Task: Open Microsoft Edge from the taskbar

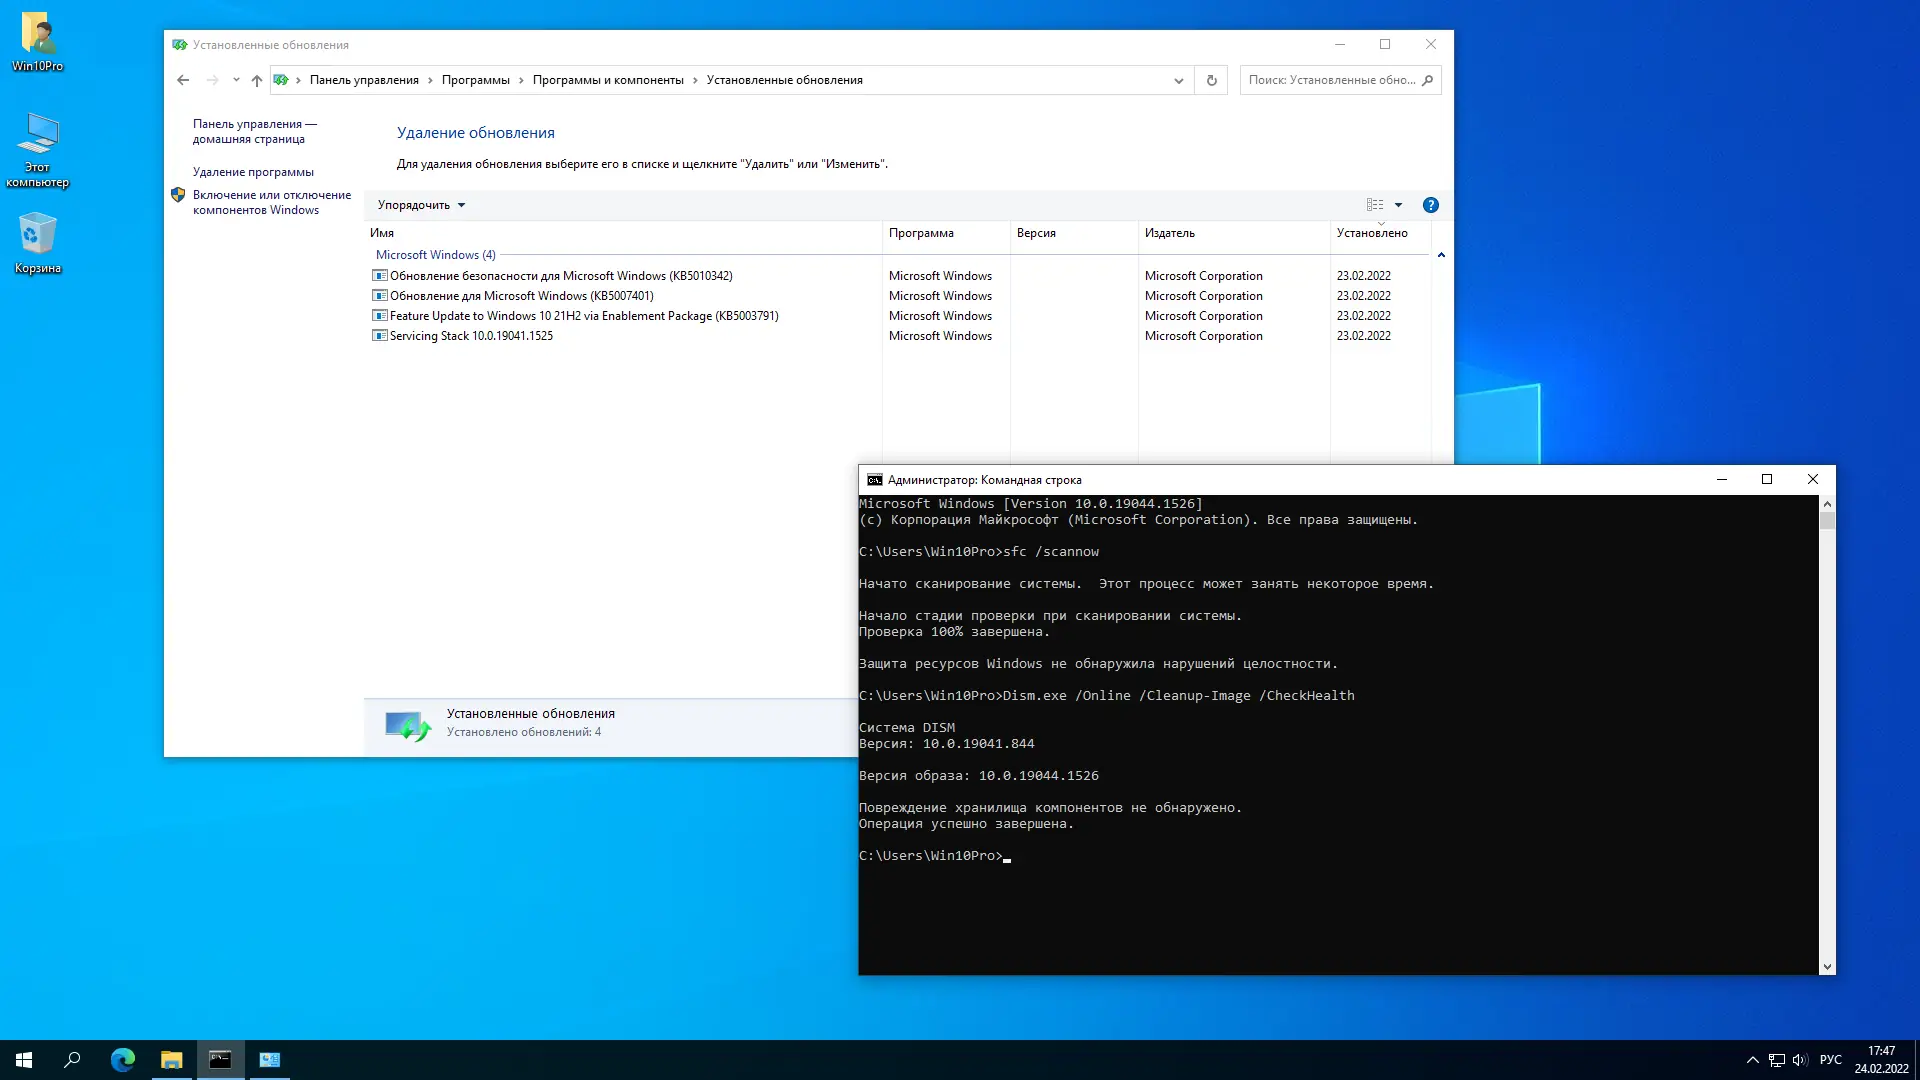Action: pyautogui.click(x=123, y=1060)
